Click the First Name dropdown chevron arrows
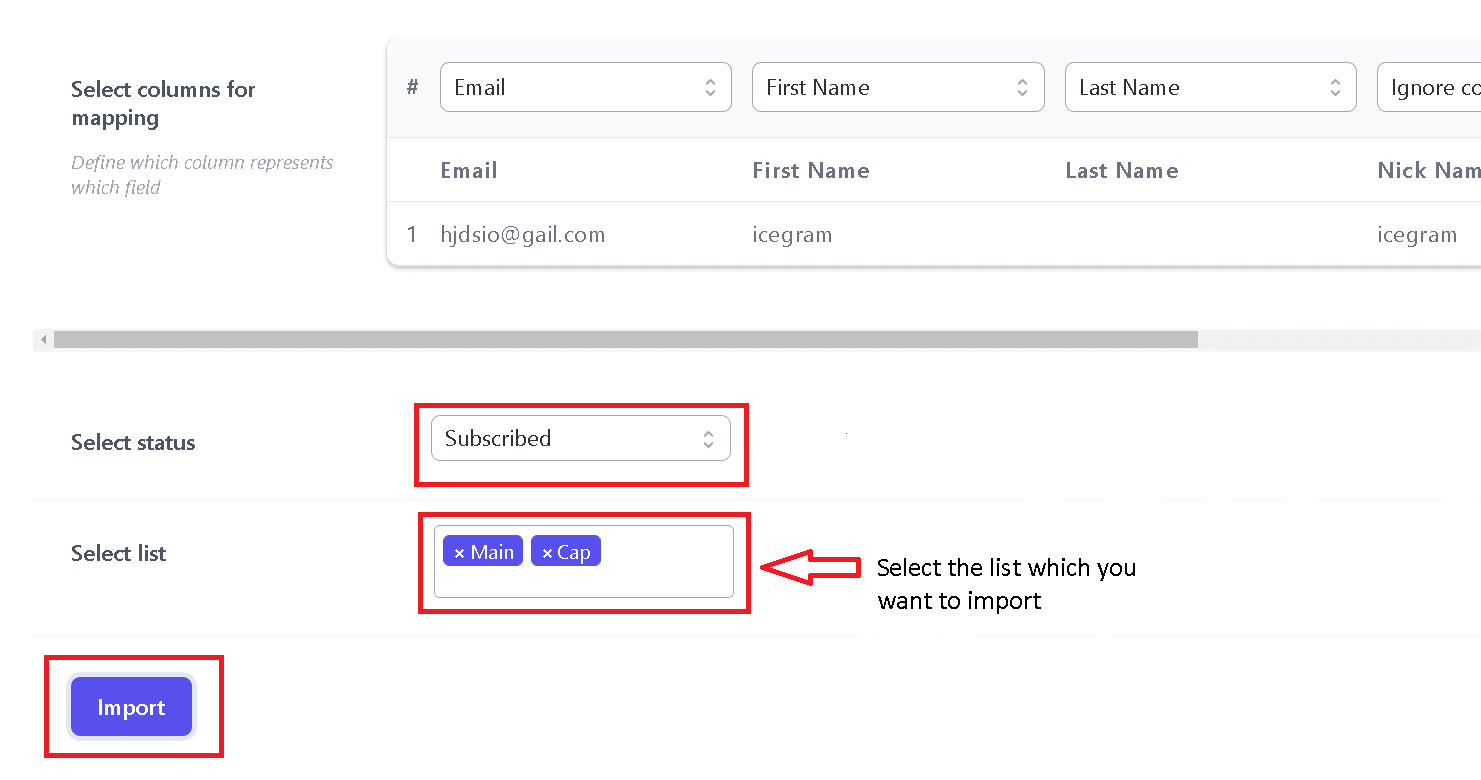This screenshot has height=780, width=1481. pos(1022,88)
